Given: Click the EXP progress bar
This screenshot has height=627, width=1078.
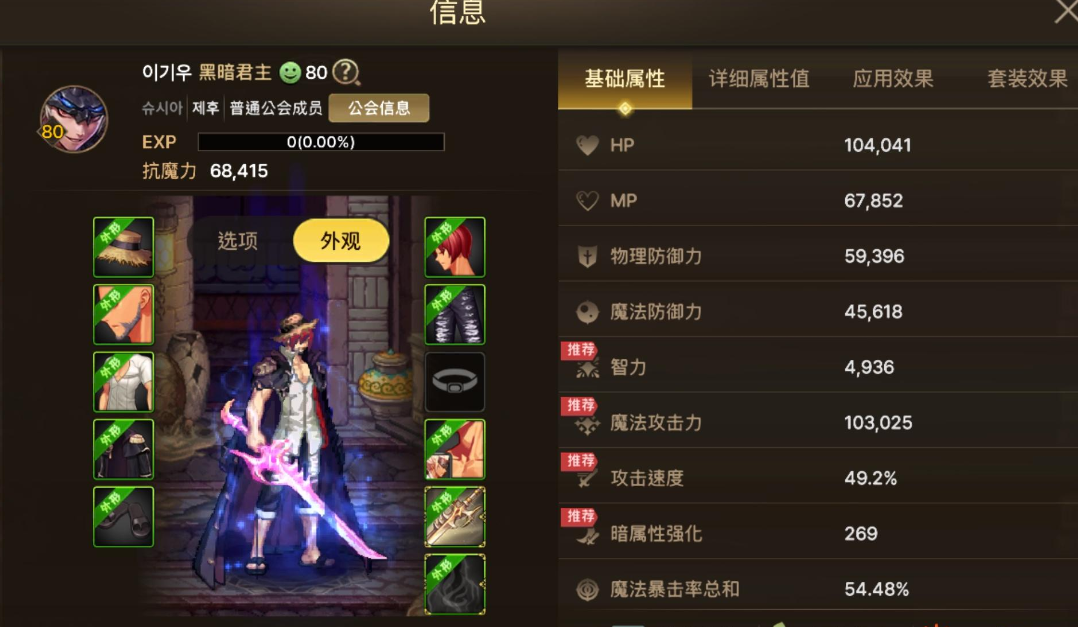Looking at the screenshot, I should (321, 142).
